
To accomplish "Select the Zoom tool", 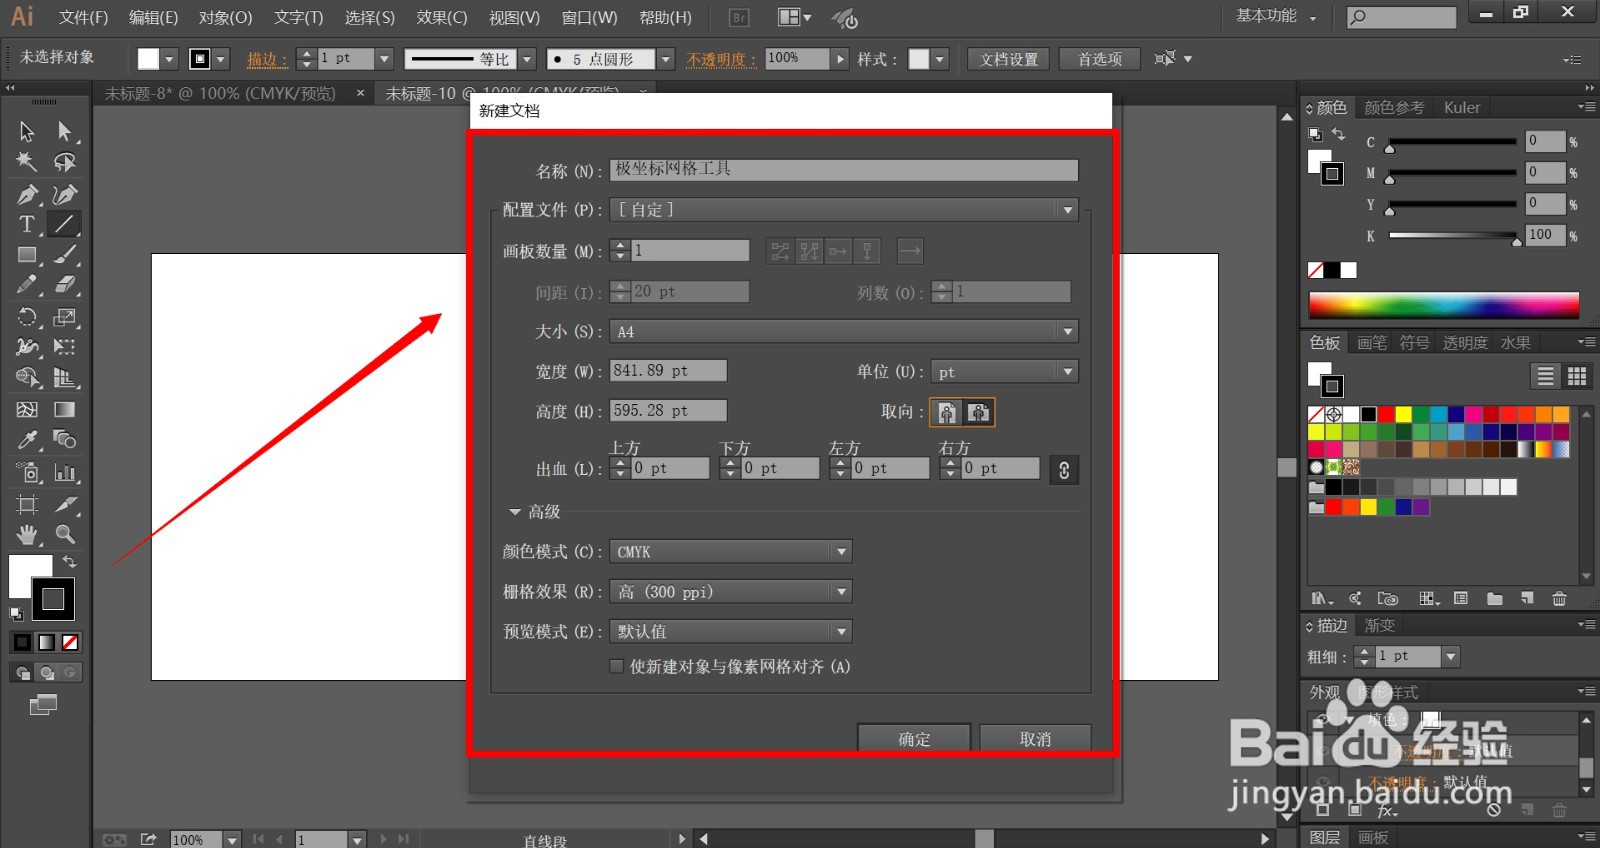I will point(65,534).
